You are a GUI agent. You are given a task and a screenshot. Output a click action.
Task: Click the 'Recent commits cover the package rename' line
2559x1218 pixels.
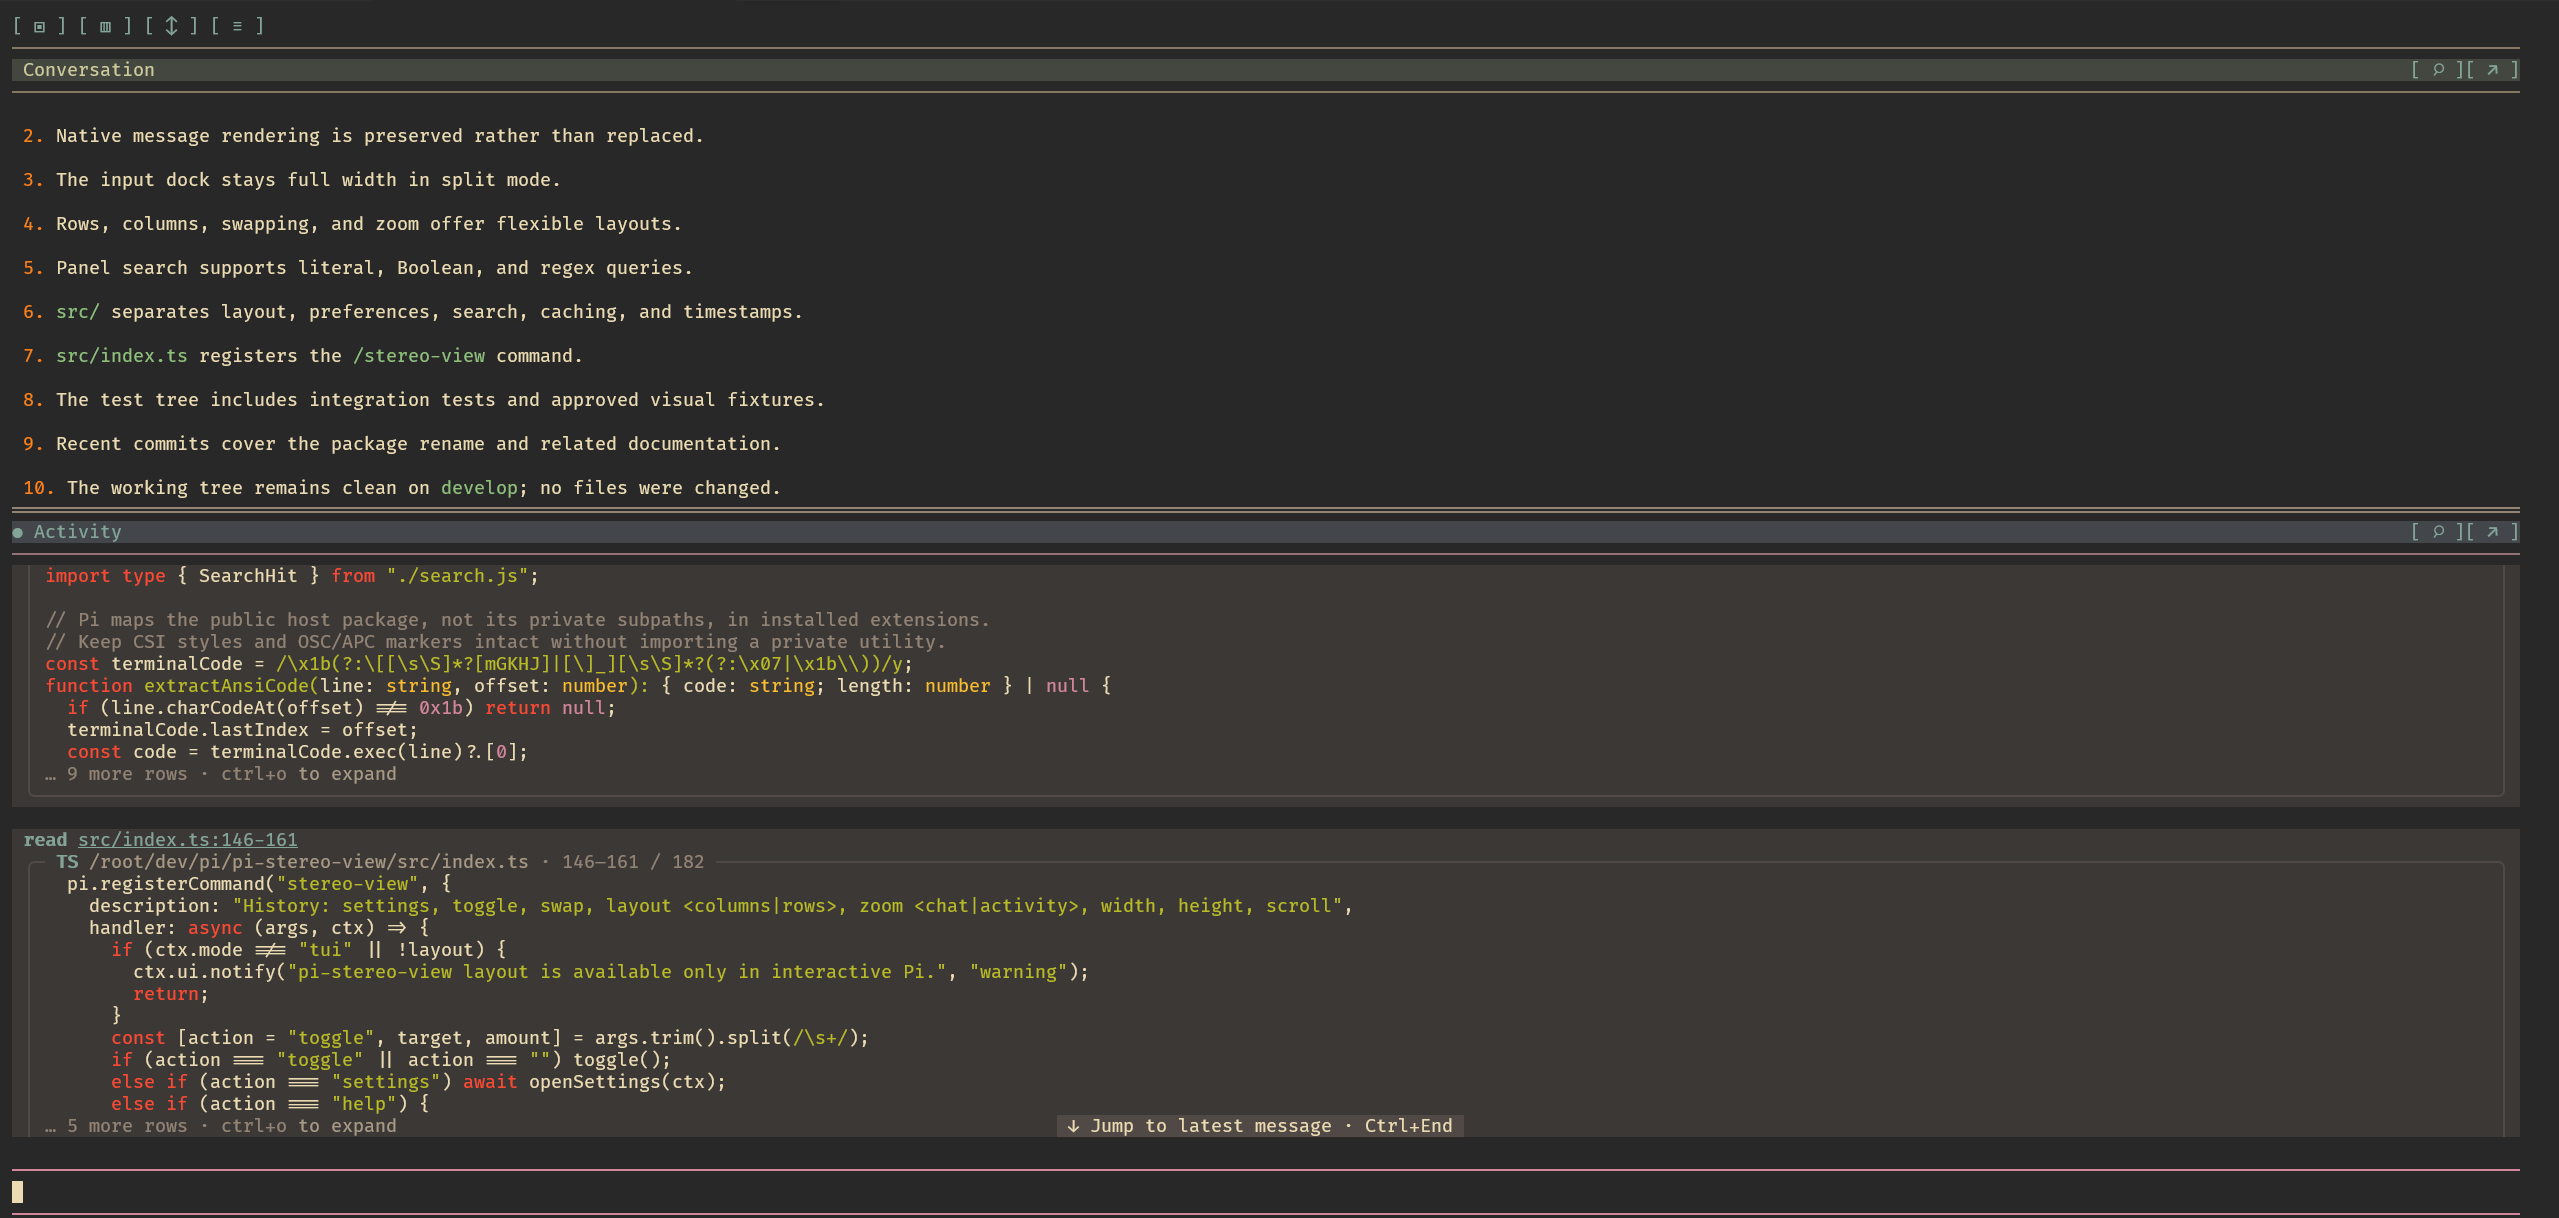(402, 444)
